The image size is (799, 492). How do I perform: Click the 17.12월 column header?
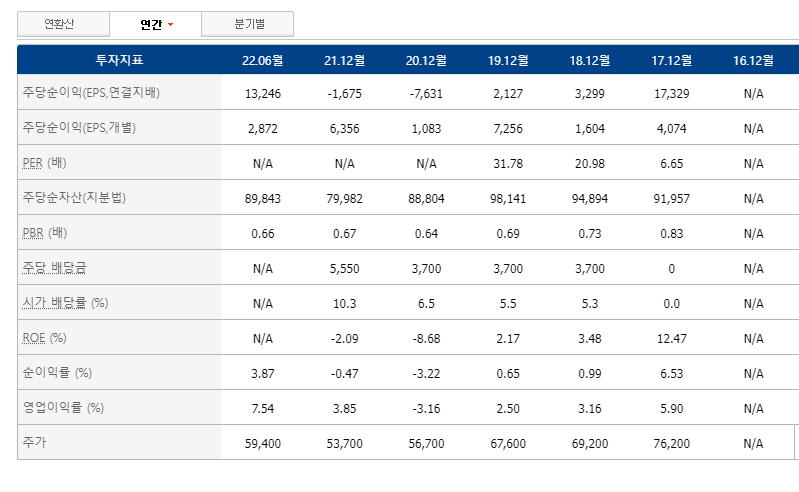tap(672, 61)
